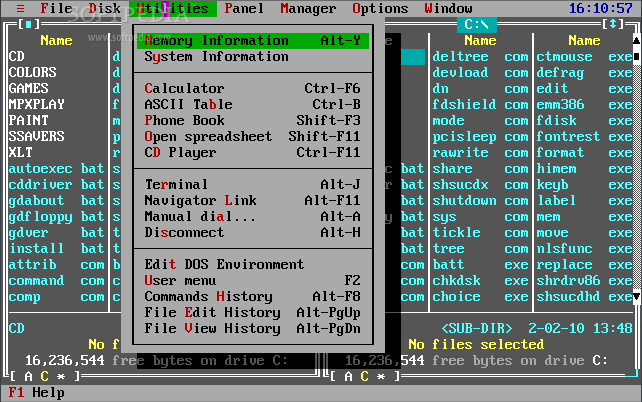The image size is (642, 402).
Task: Open the User menu entry
Action: pyautogui.click(x=253, y=280)
